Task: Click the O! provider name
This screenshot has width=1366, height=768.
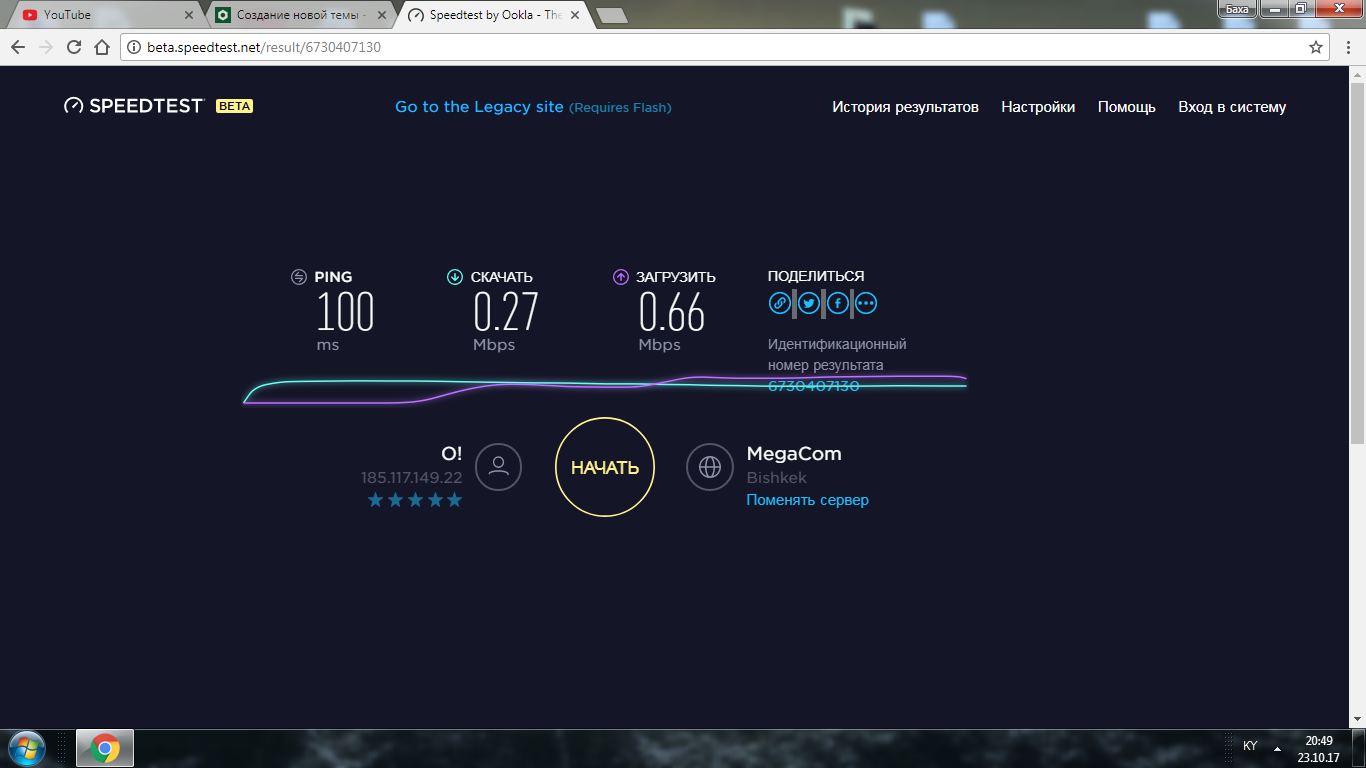Action: [452, 454]
